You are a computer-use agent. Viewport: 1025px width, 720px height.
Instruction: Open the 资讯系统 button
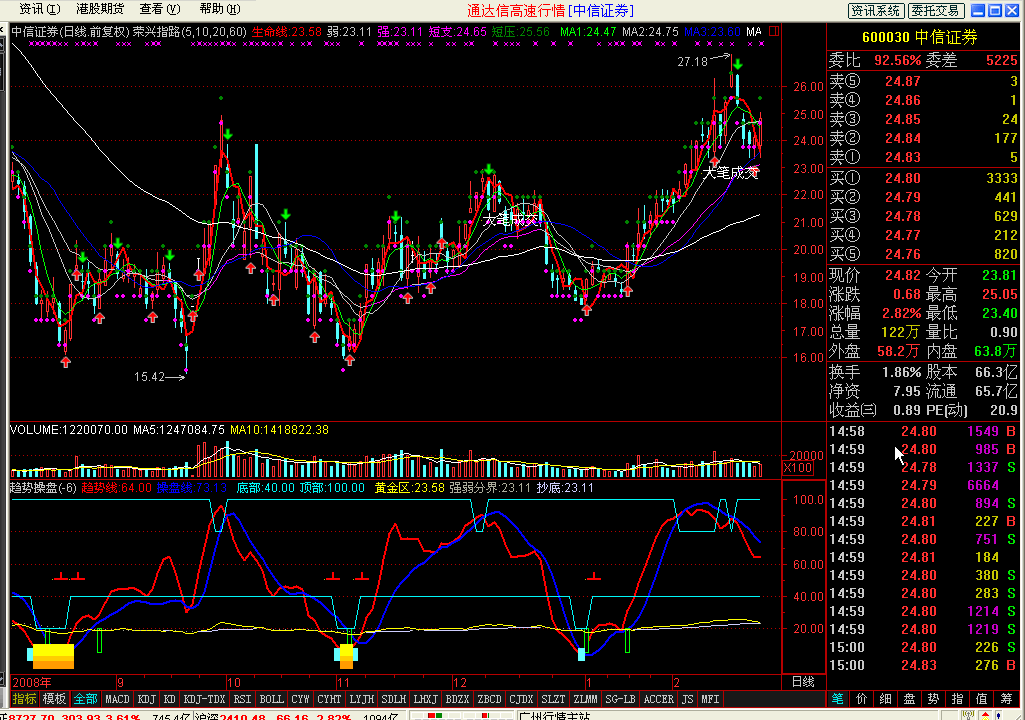[876, 10]
